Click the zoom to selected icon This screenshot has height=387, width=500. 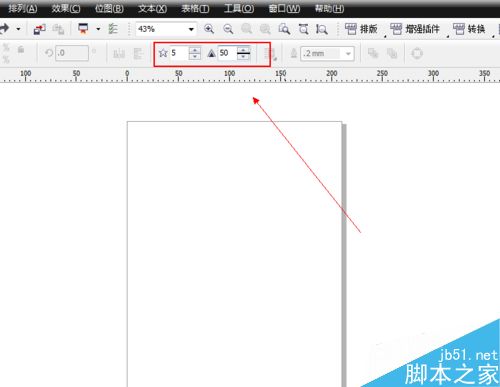pos(247,29)
